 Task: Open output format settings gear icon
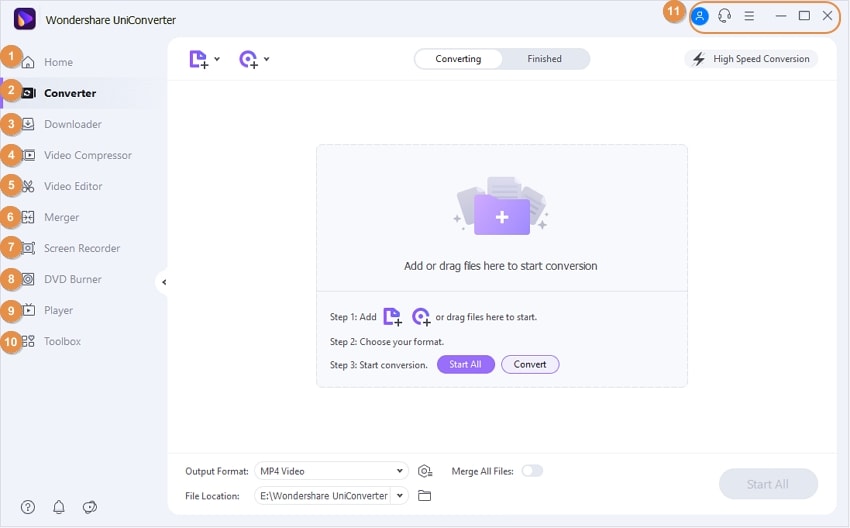click(x=425, y=471)
